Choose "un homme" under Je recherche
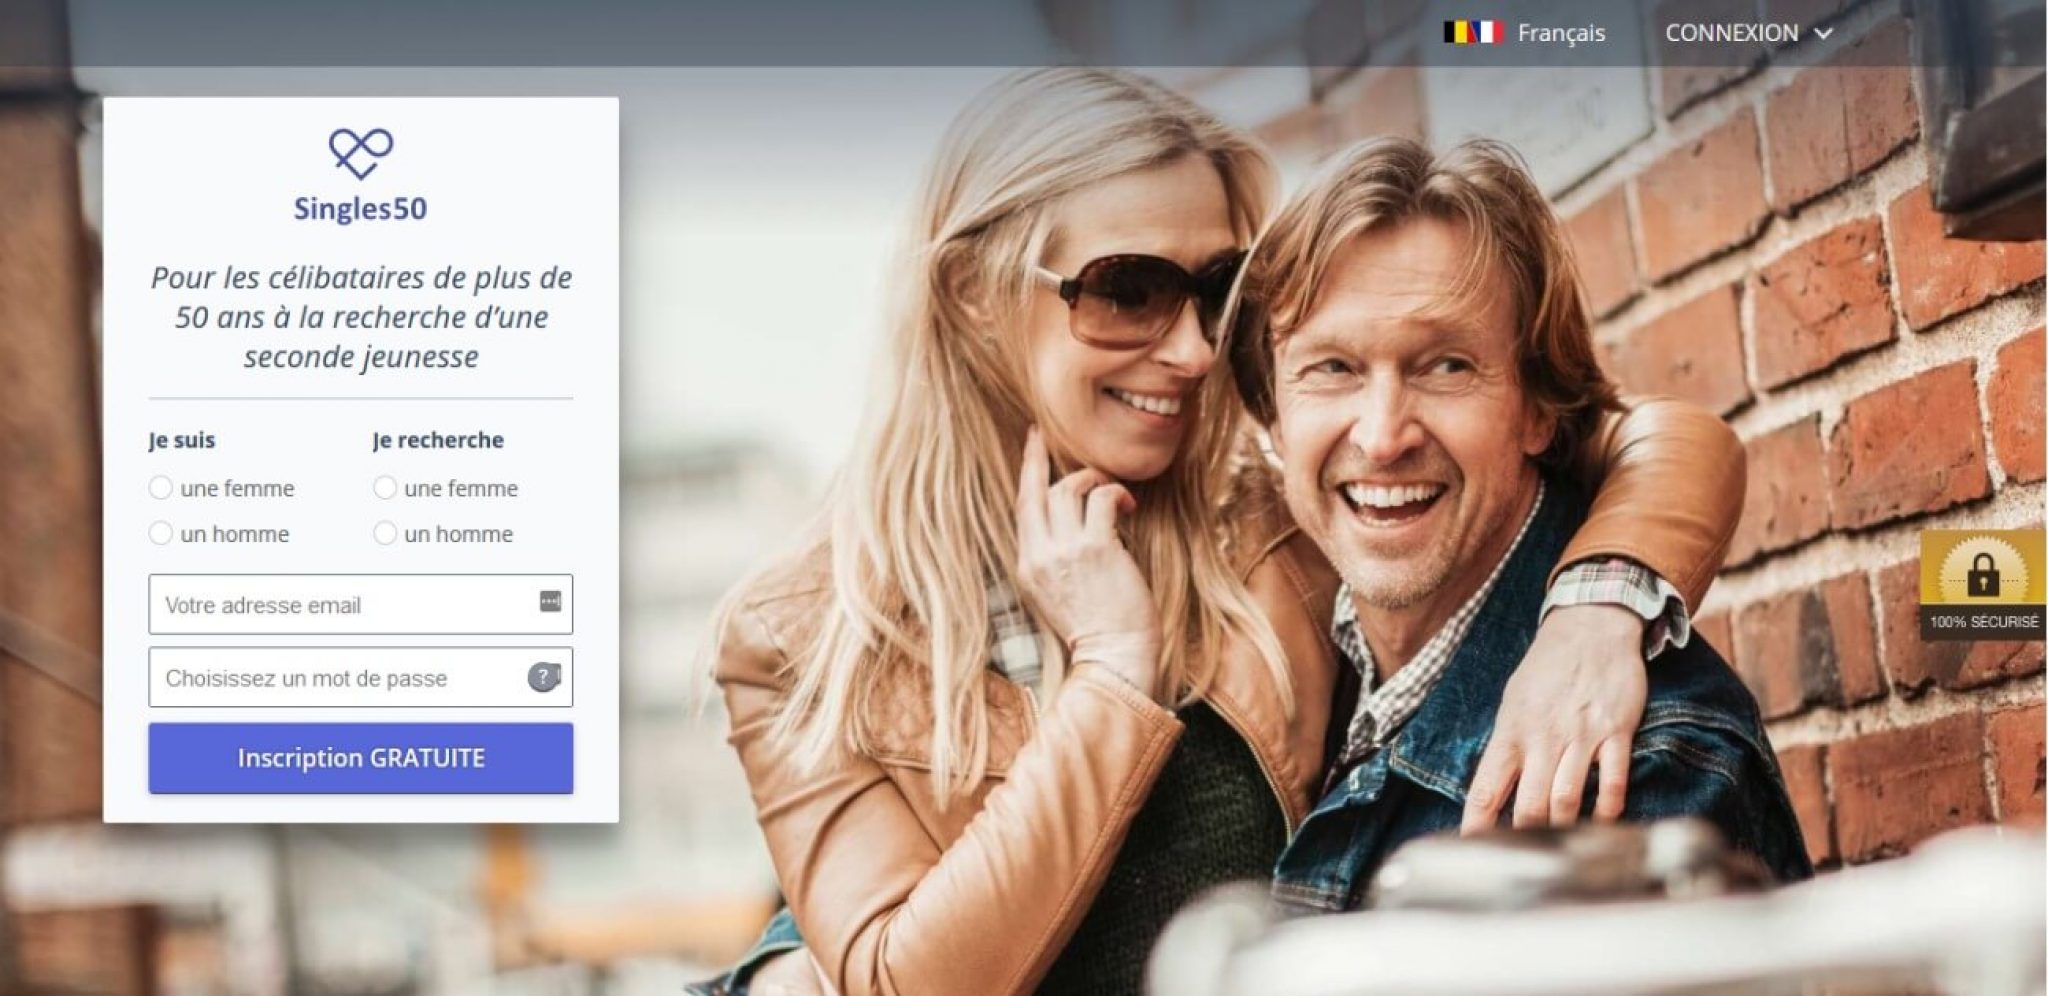Viewport: 2048px width, 996px height. (x=385, y=534)
